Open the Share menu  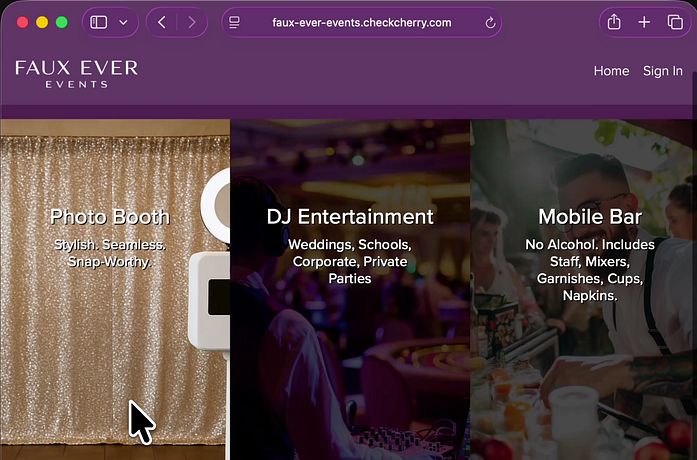614,22
